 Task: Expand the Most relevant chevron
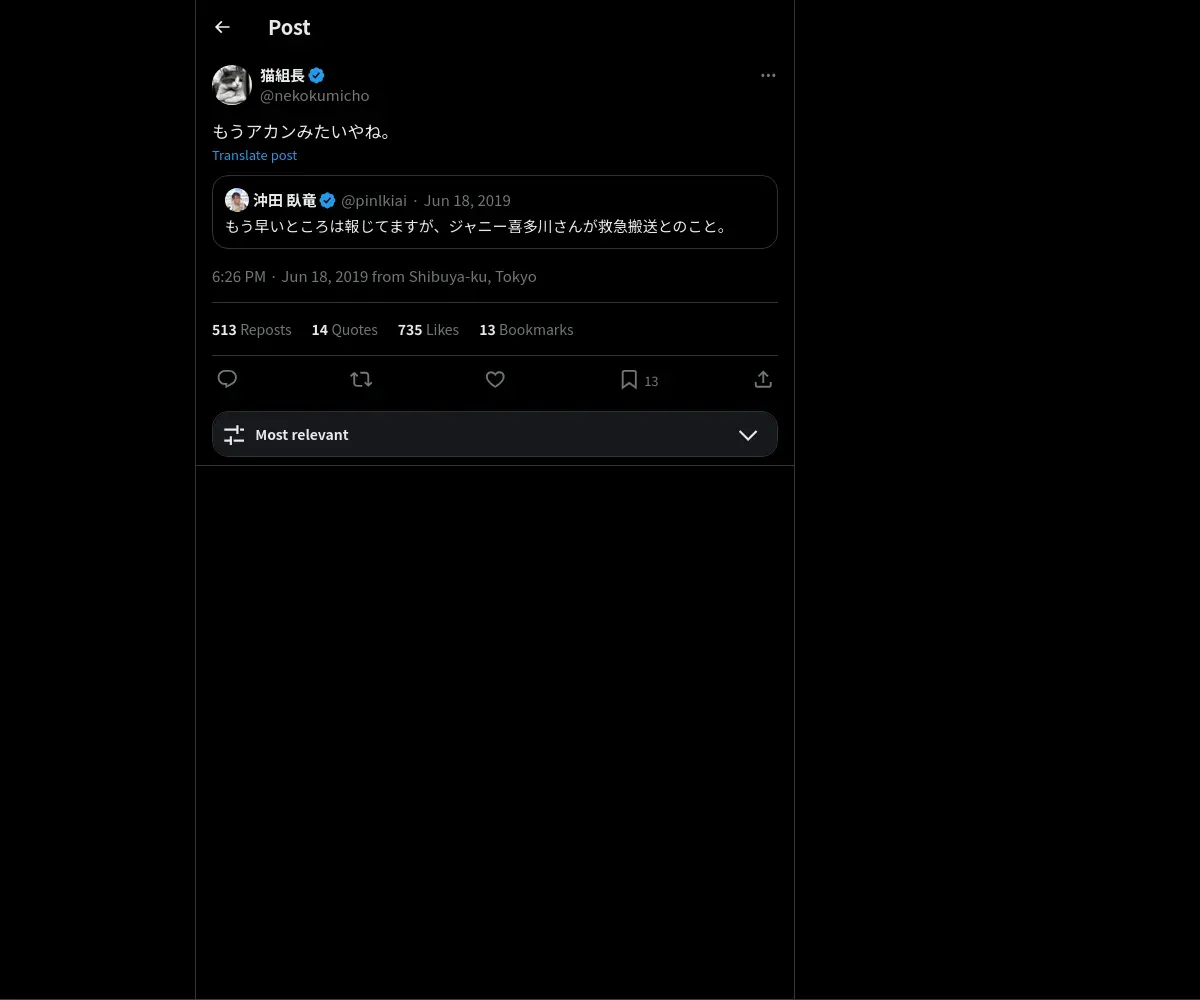[748, 434]
